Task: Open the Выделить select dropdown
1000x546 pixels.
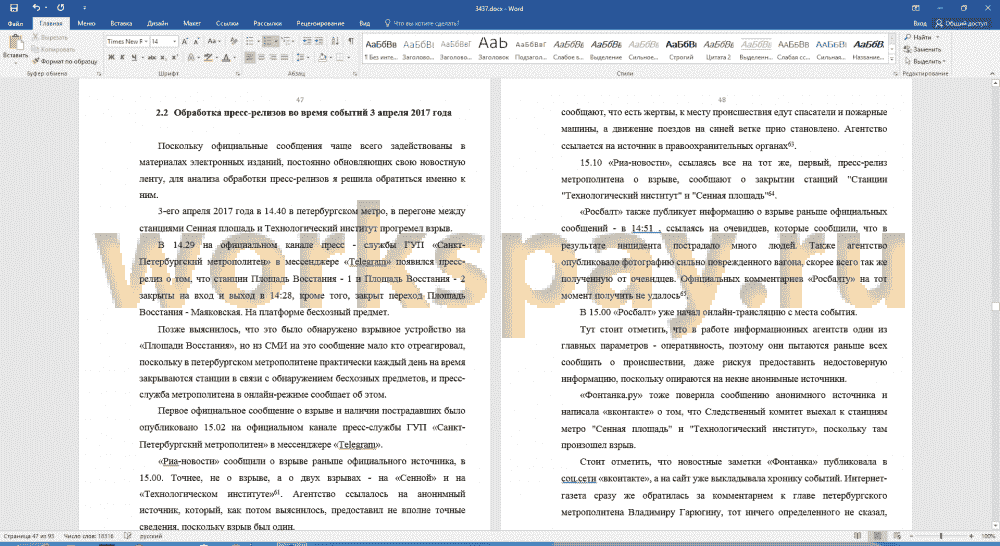Action: tap(925, 61)
